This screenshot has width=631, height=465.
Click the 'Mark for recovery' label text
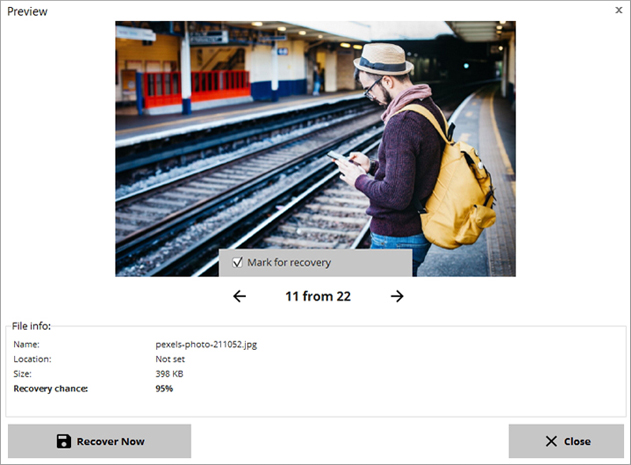(x=289, y=262)
